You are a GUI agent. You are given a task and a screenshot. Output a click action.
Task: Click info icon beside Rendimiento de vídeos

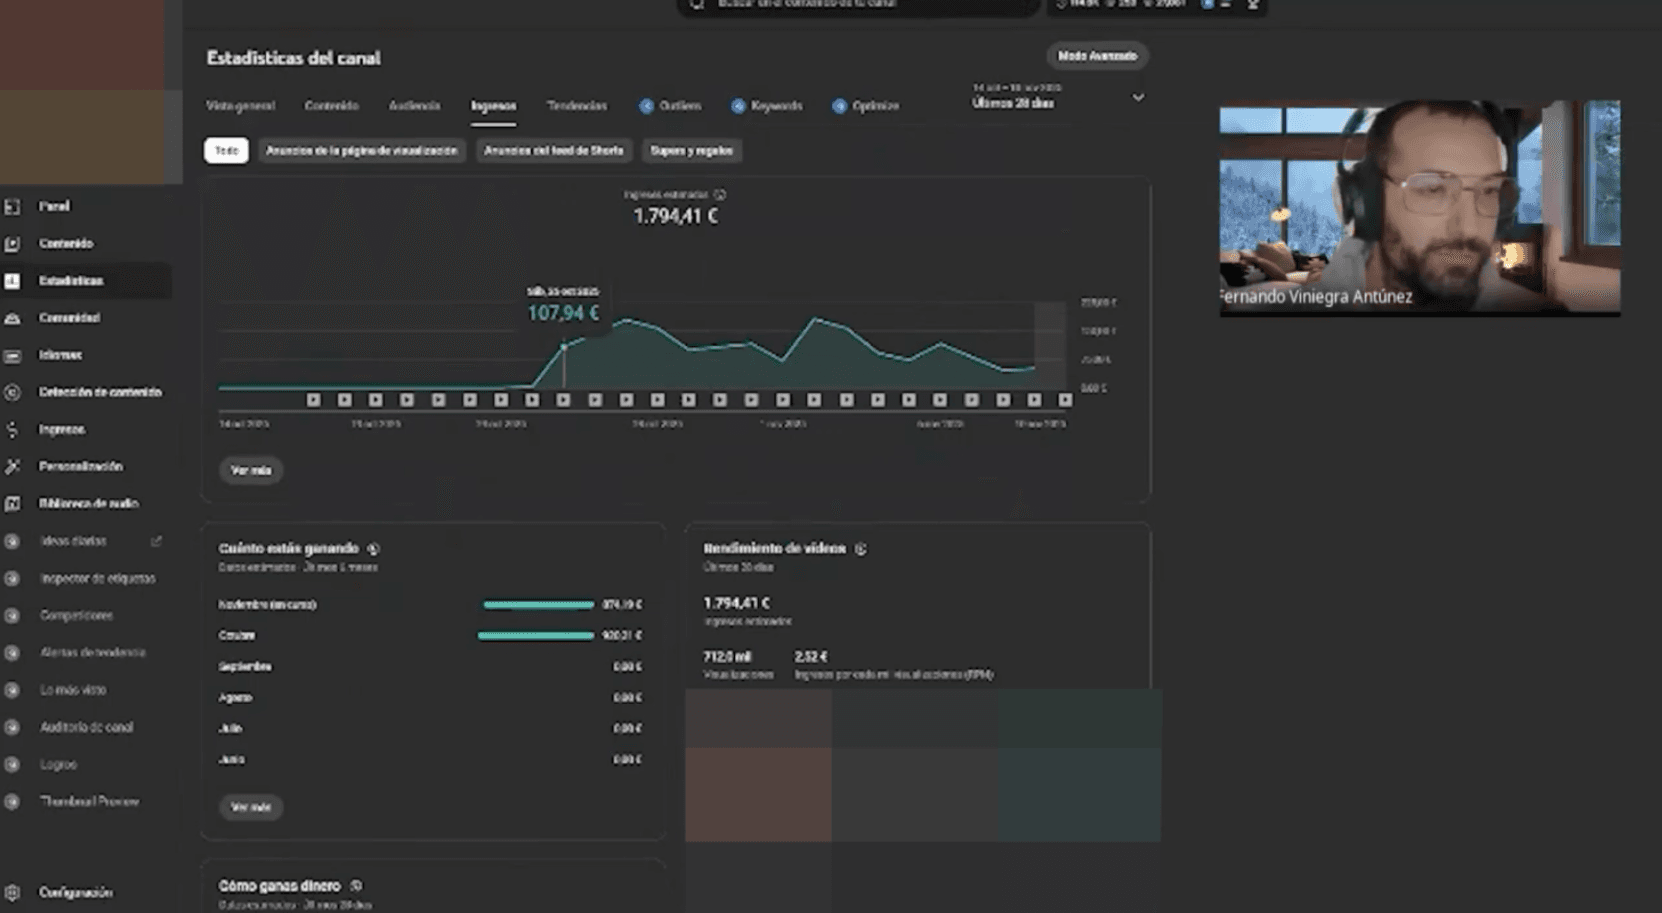pyautogui.click(x=861, y=549)
